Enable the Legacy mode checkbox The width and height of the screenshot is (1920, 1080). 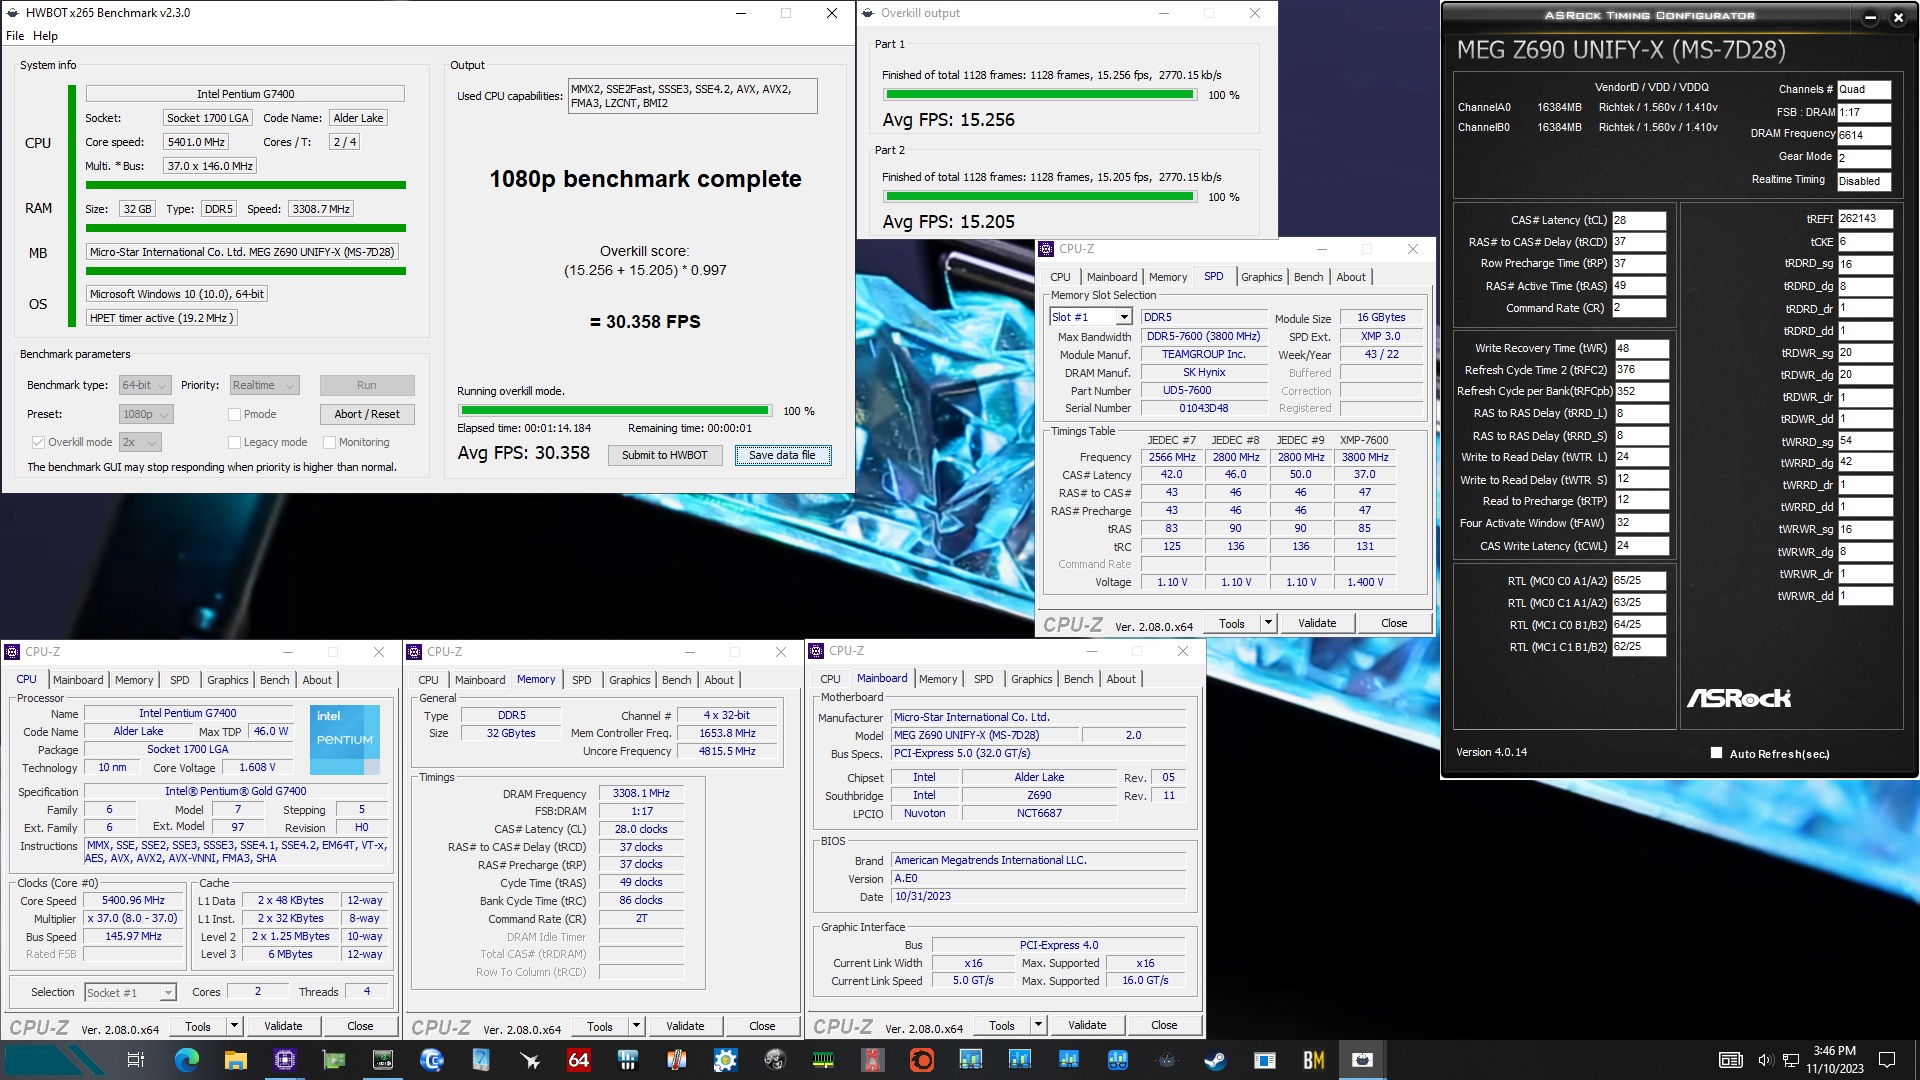tap(234, 442)
